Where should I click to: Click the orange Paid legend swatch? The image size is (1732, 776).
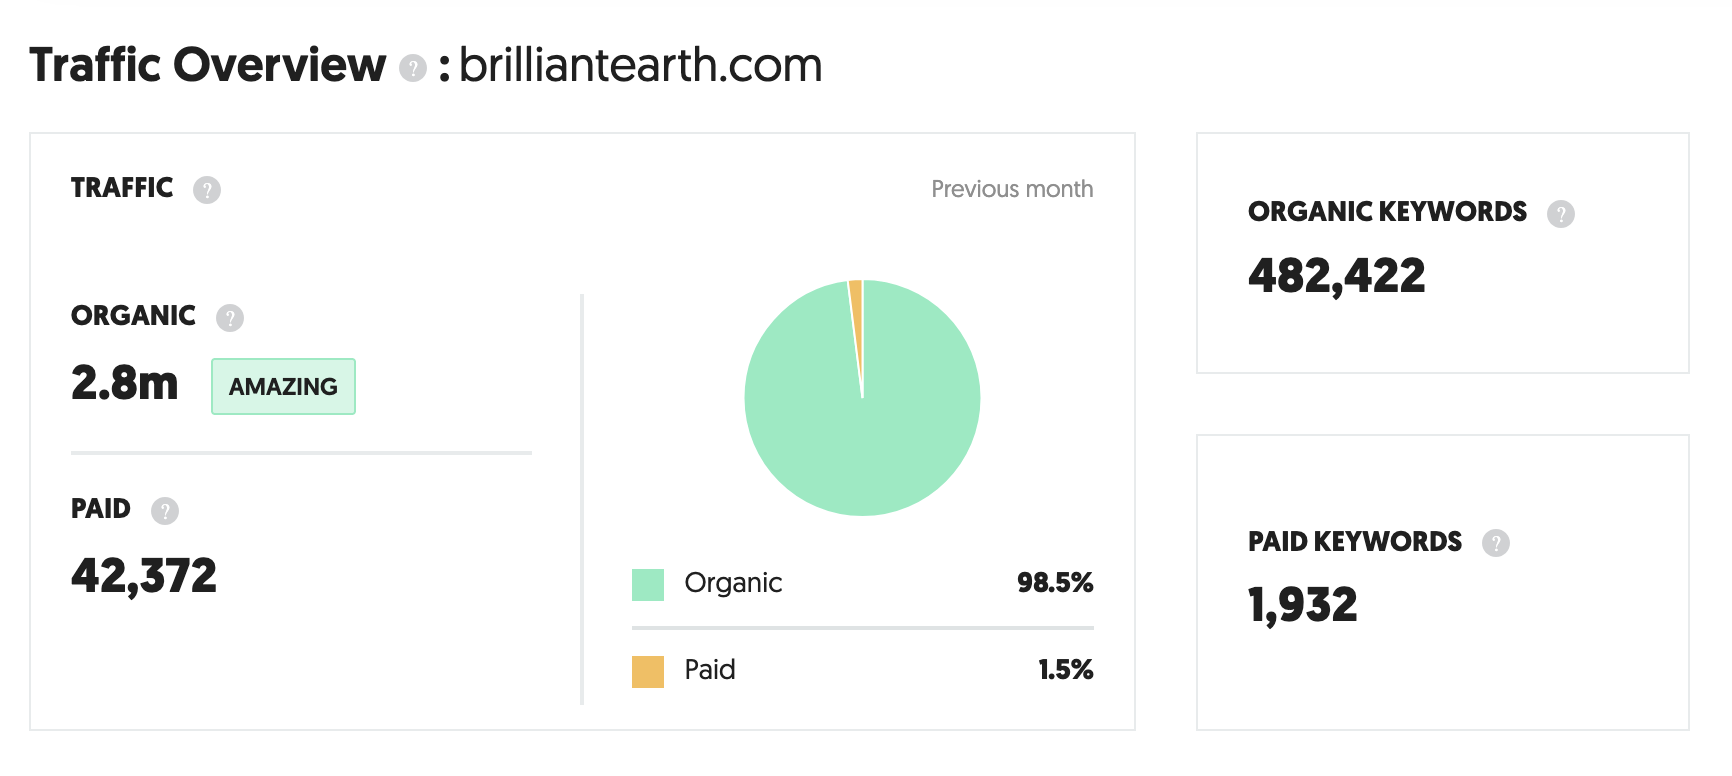pos(648,672)
